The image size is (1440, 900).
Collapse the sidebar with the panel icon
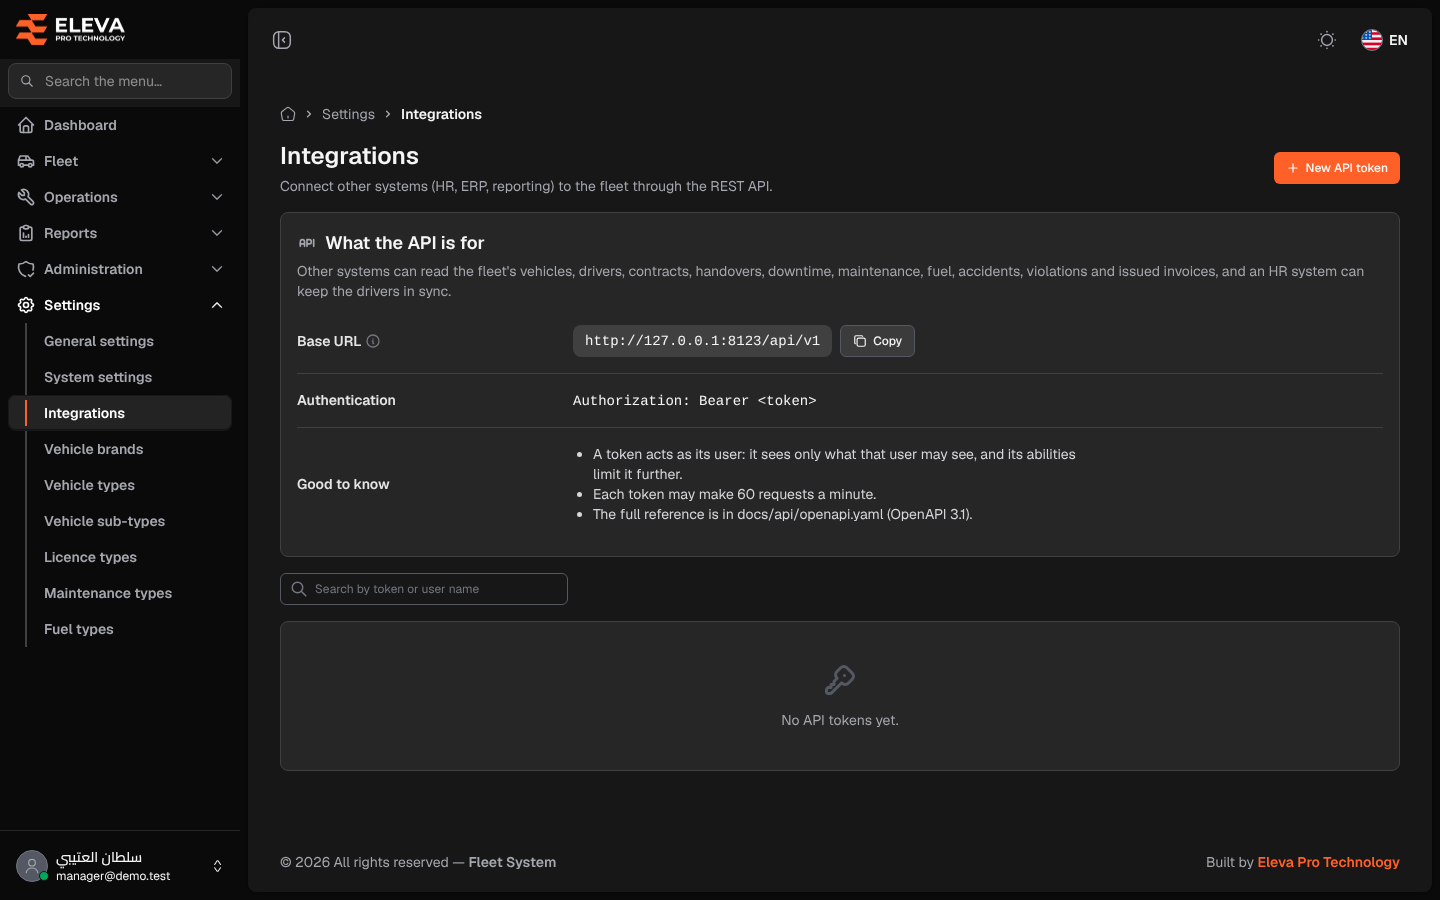(282, 40)
